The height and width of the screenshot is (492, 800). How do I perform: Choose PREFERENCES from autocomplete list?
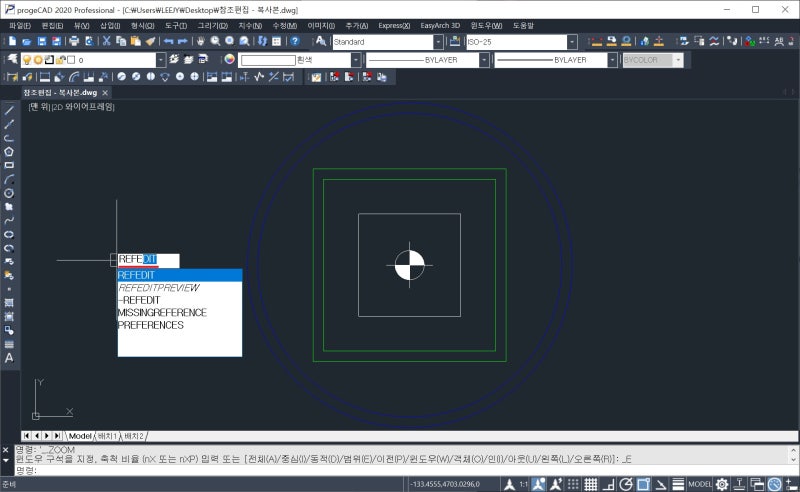pyautogui.click(x=180, y=325)
